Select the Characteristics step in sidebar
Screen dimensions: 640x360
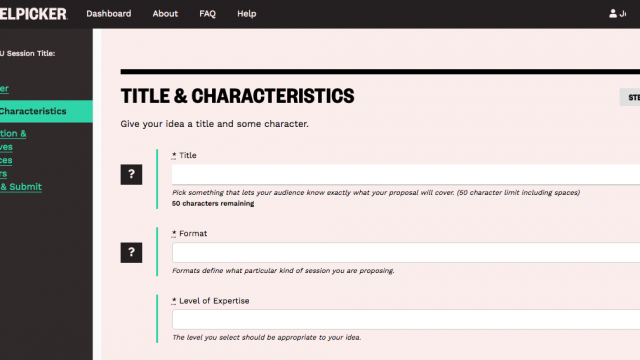(46, 111)
